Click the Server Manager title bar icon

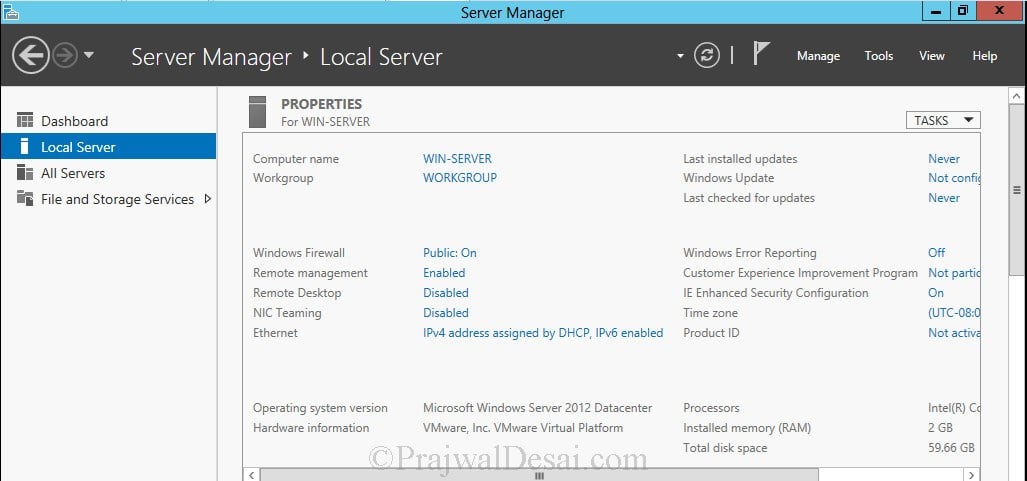pos(10,12)
